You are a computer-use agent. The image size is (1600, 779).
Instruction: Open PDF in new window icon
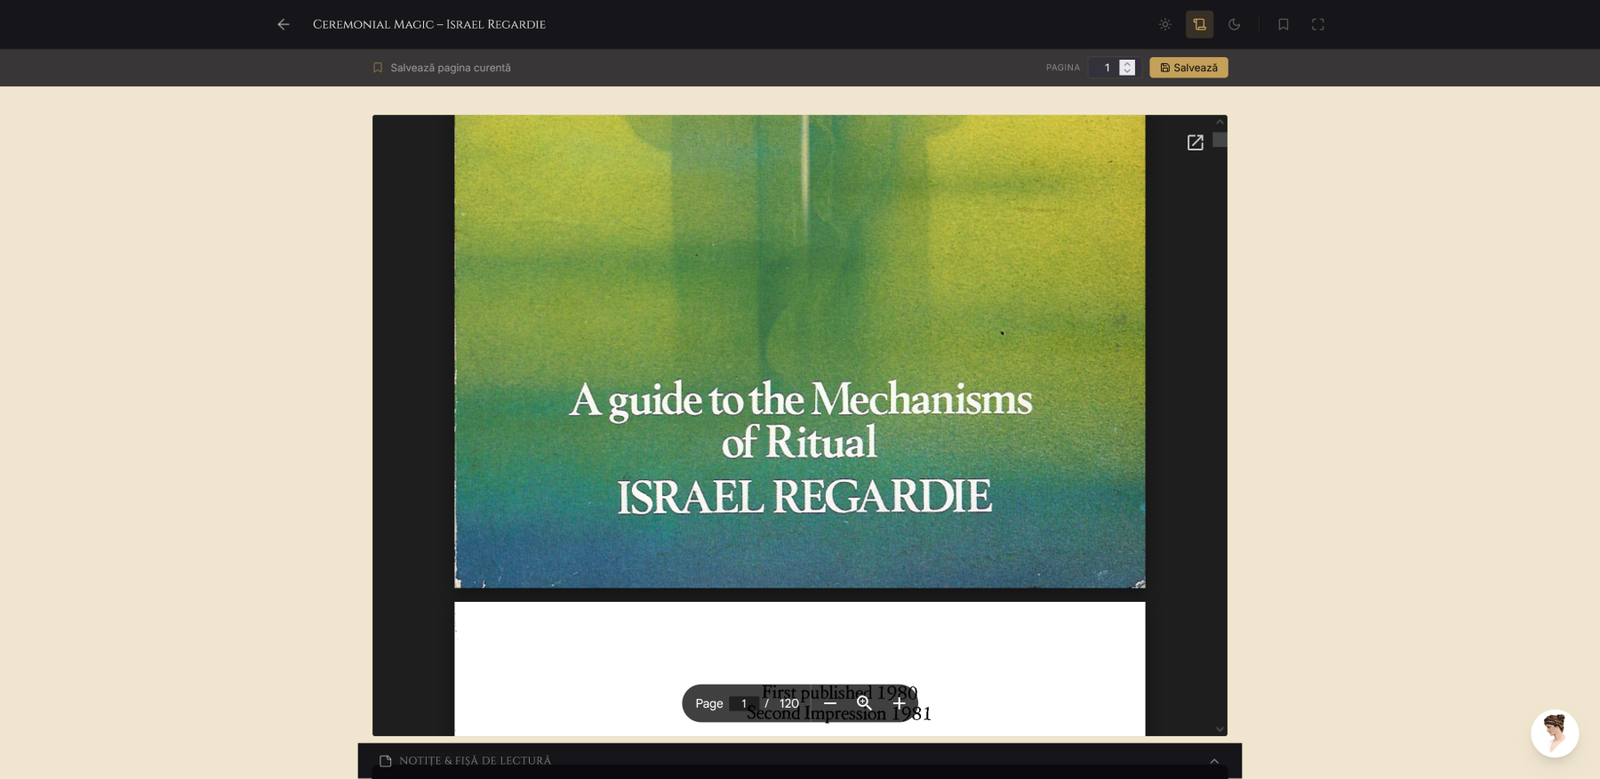[1195, 143]
